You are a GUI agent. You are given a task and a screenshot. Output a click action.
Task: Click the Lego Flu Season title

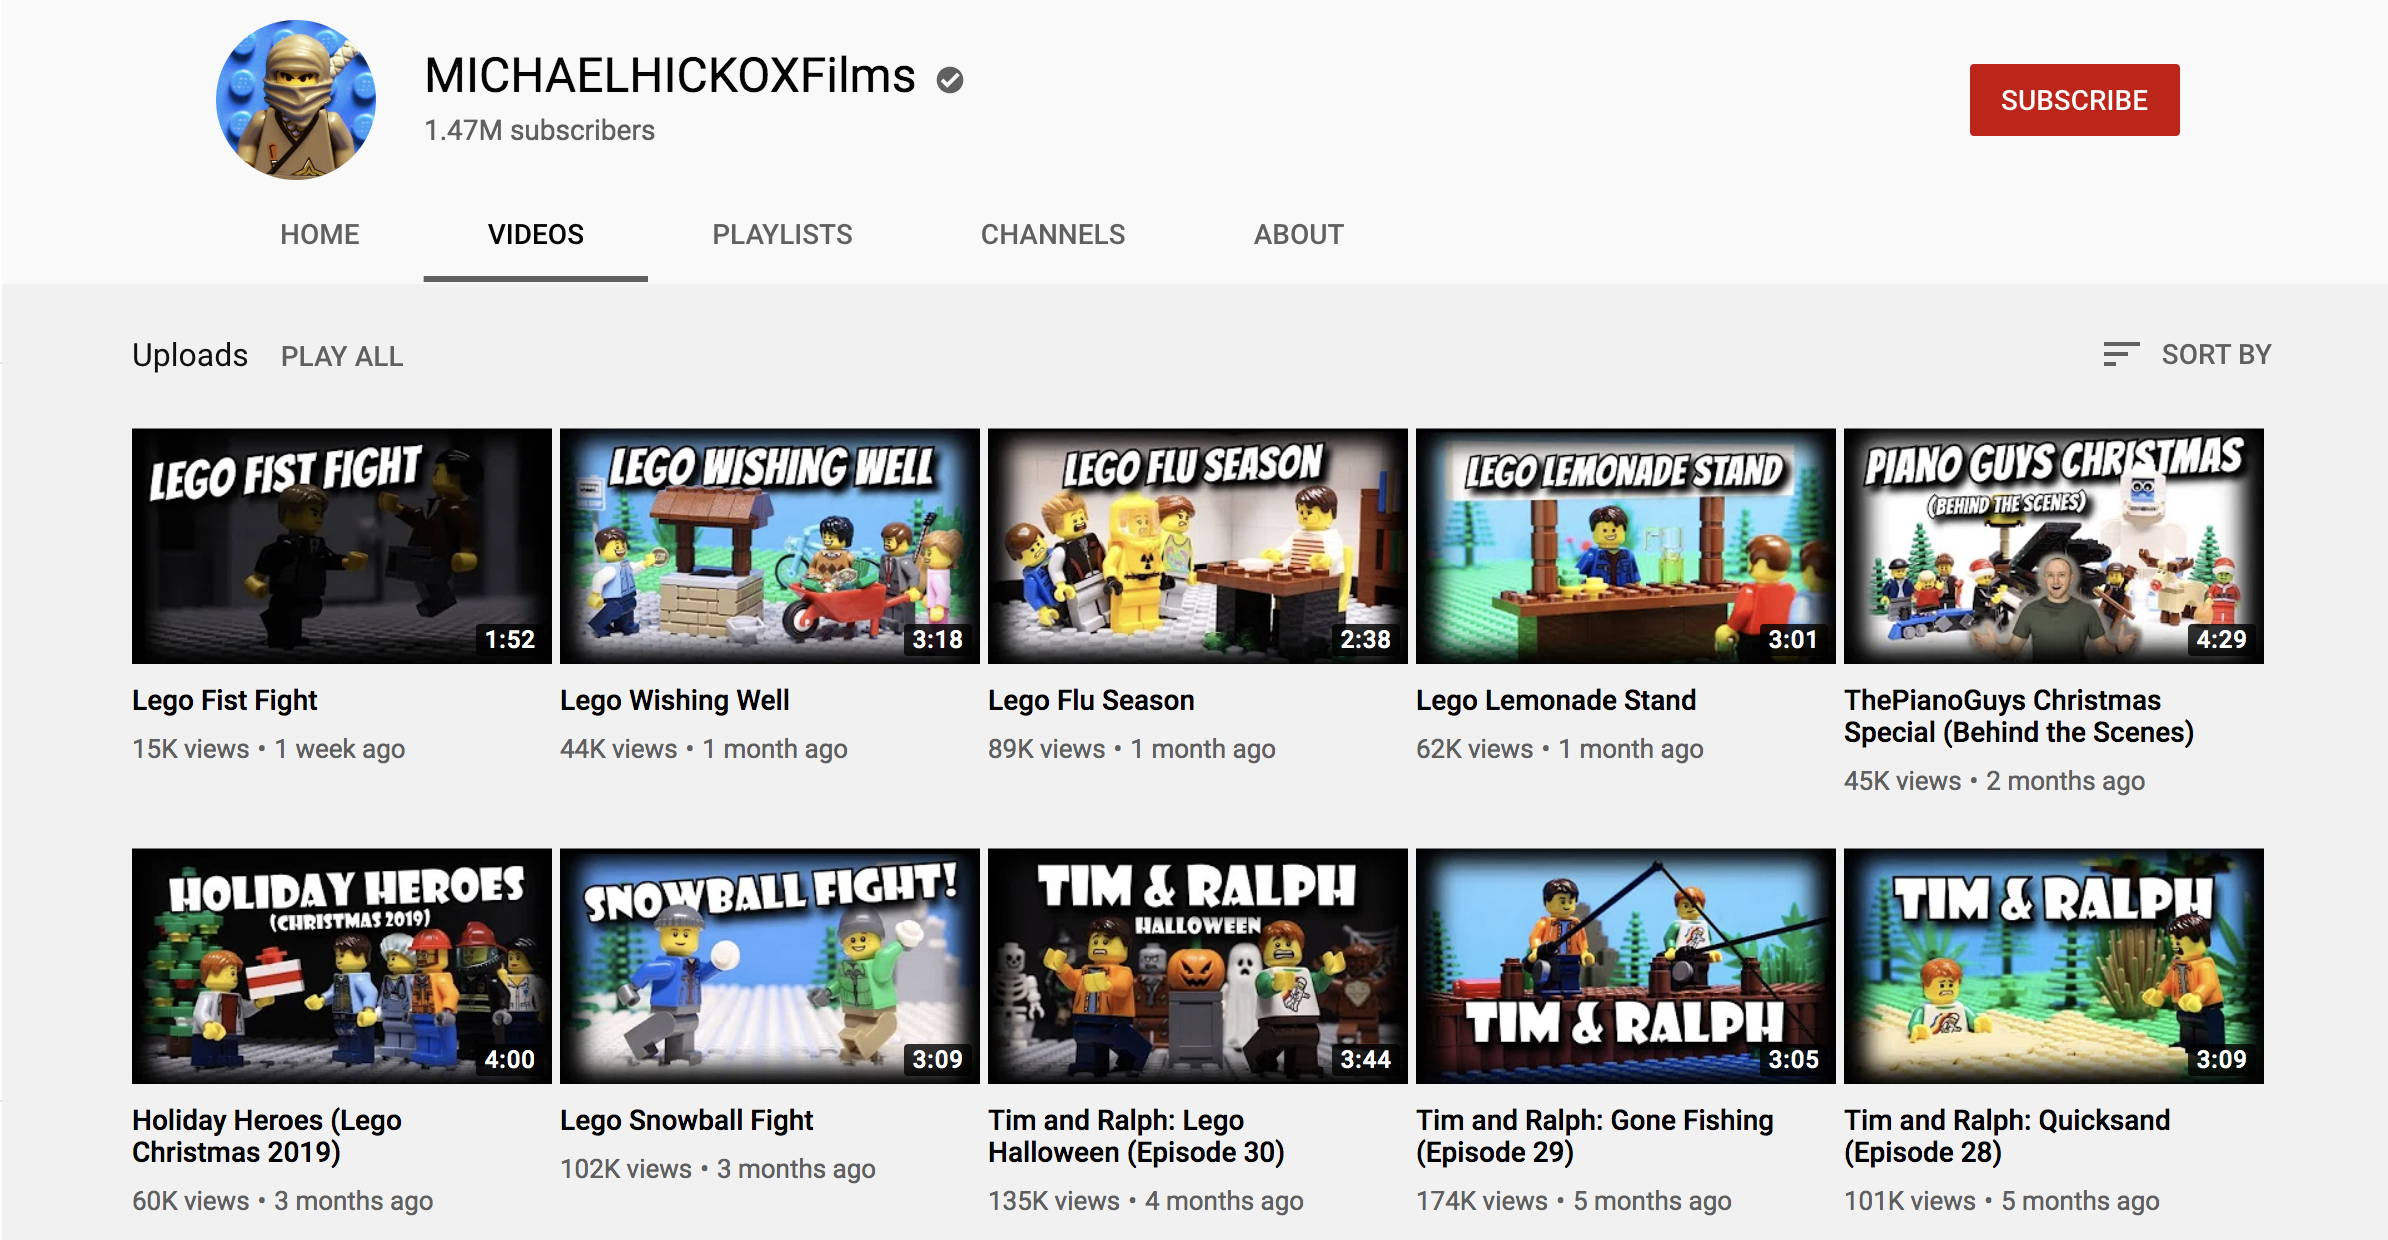(x=1091, y=700)
